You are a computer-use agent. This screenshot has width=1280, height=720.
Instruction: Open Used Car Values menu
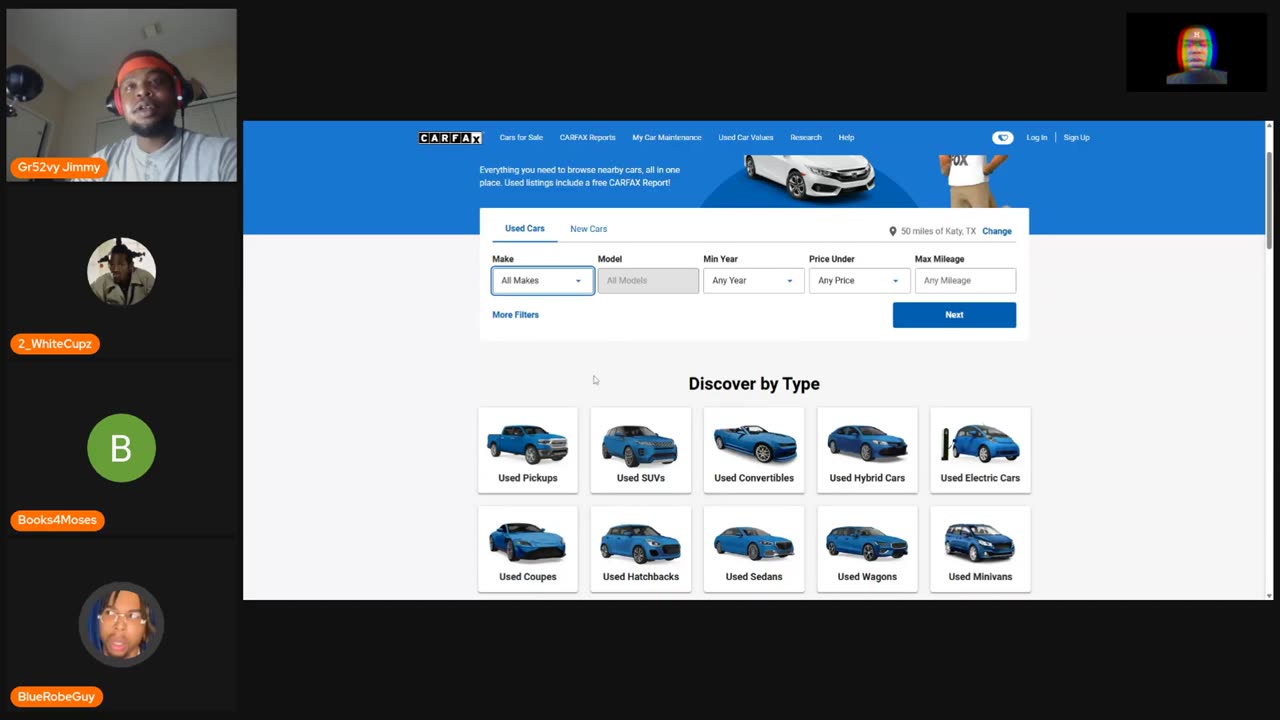(745, 138)
